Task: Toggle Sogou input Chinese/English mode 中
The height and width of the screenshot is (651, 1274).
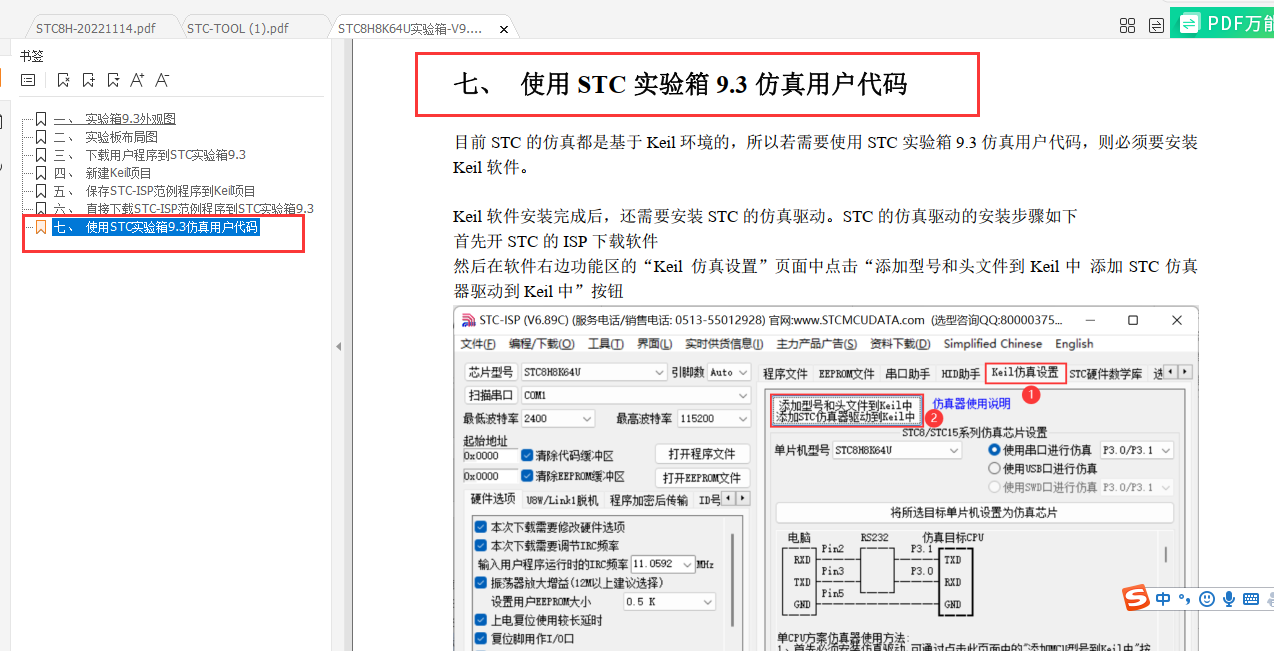Action: point(1163,599)
